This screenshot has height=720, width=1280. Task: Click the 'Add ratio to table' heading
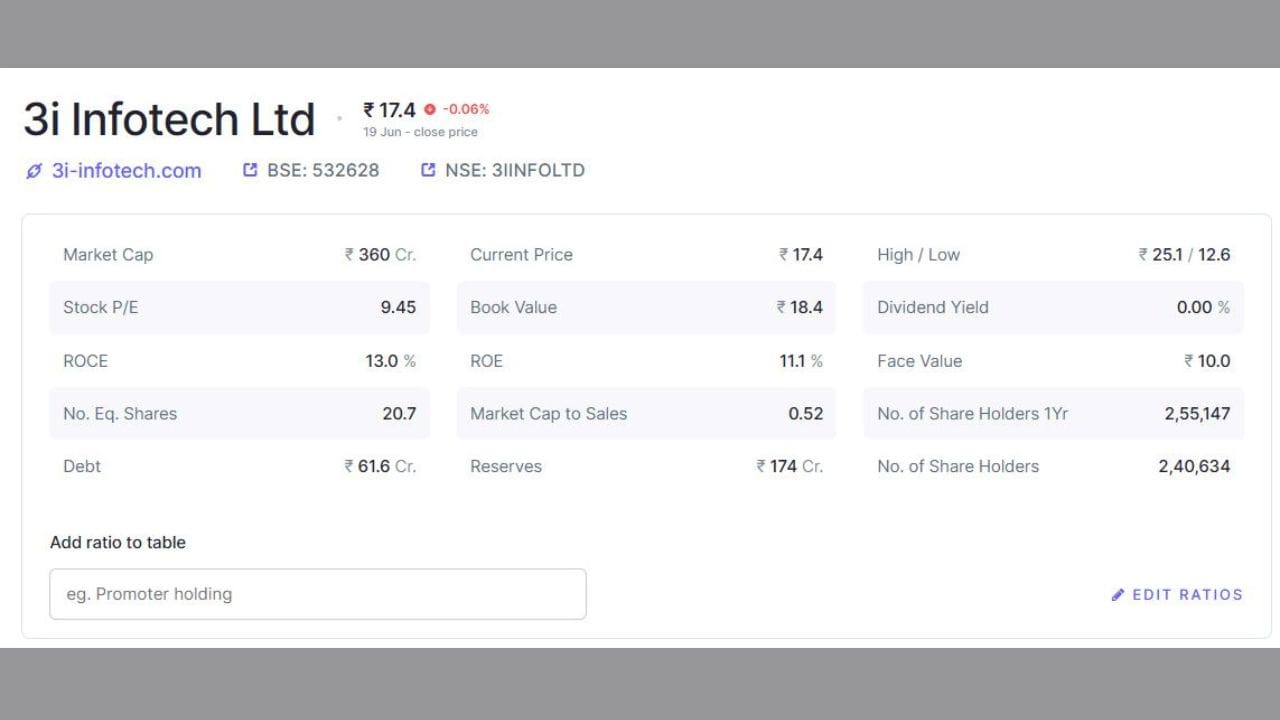click(x=118, y=543)
